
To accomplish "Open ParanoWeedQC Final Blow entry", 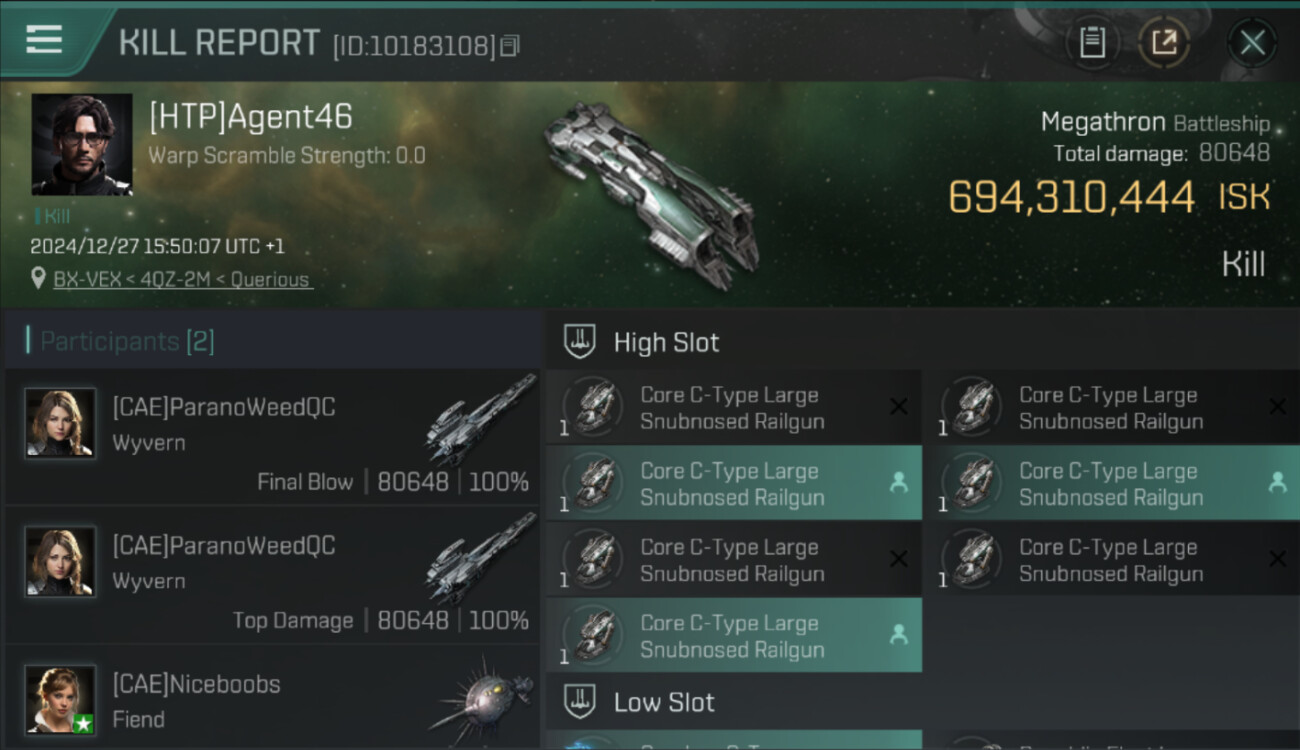I will coord(272,437).
